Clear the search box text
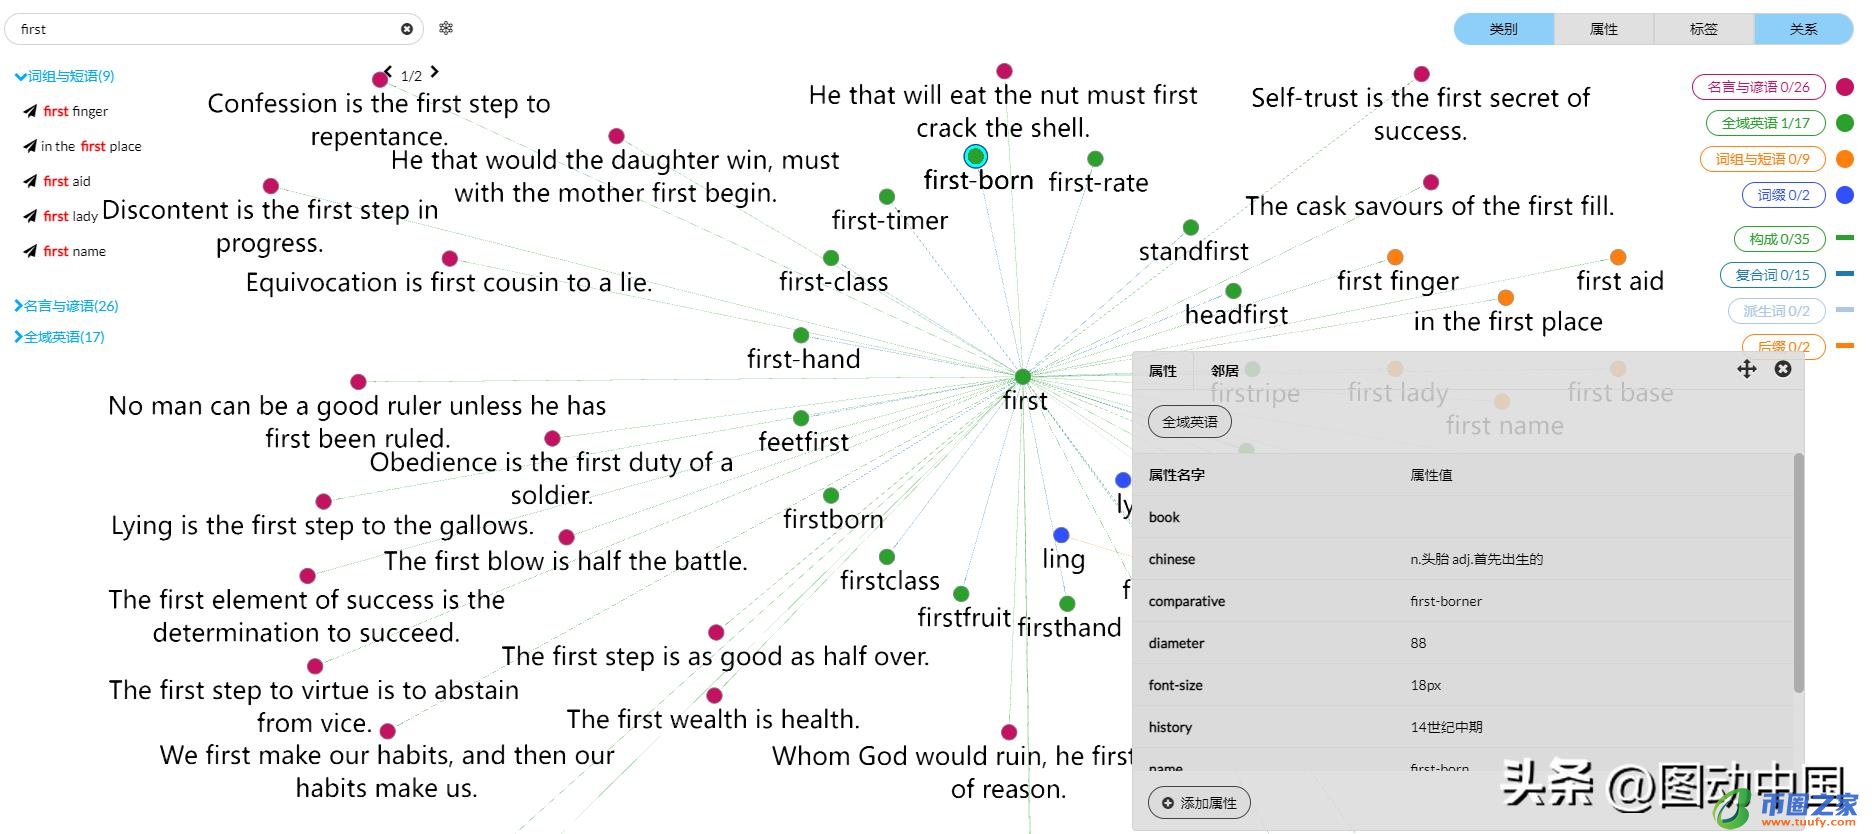The height and width of the screenshot is (834, 1872). 407,29
